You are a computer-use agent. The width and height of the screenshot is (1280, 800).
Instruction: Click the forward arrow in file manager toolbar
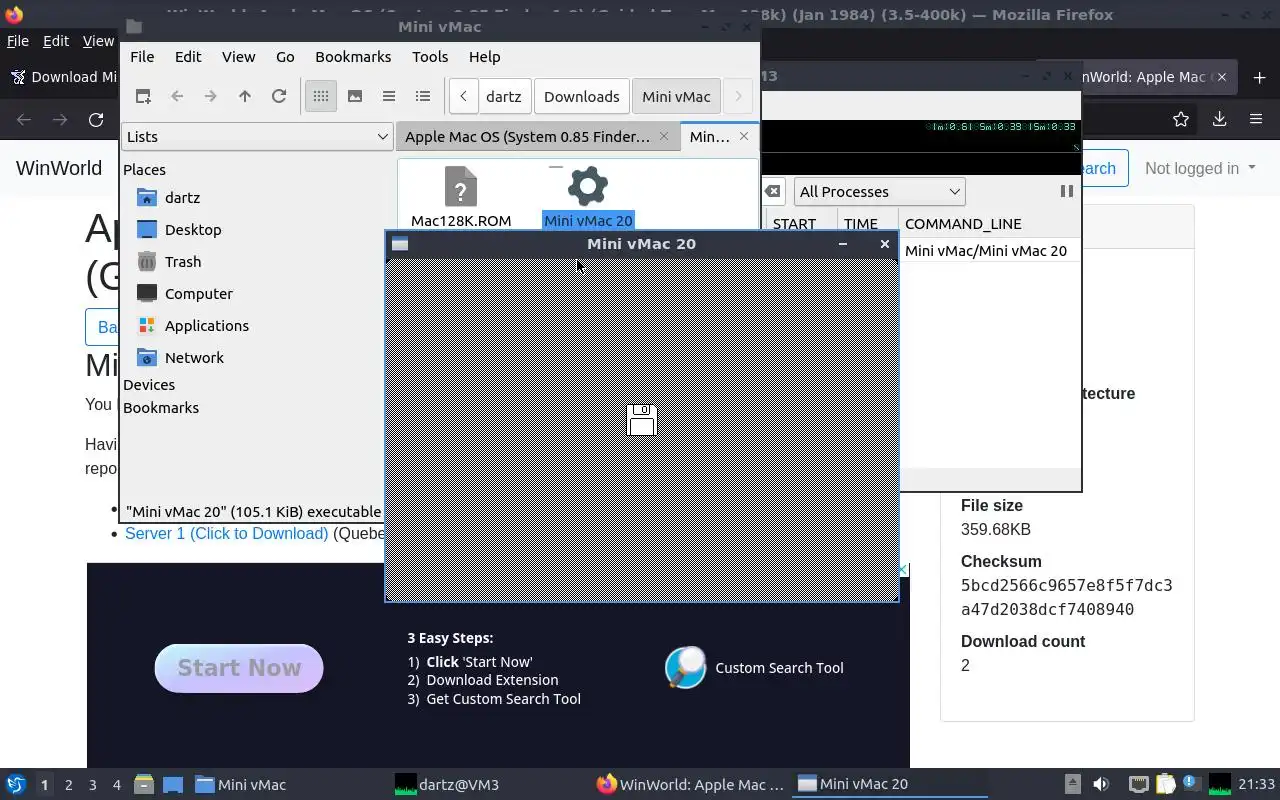click(x=210, y=96)
